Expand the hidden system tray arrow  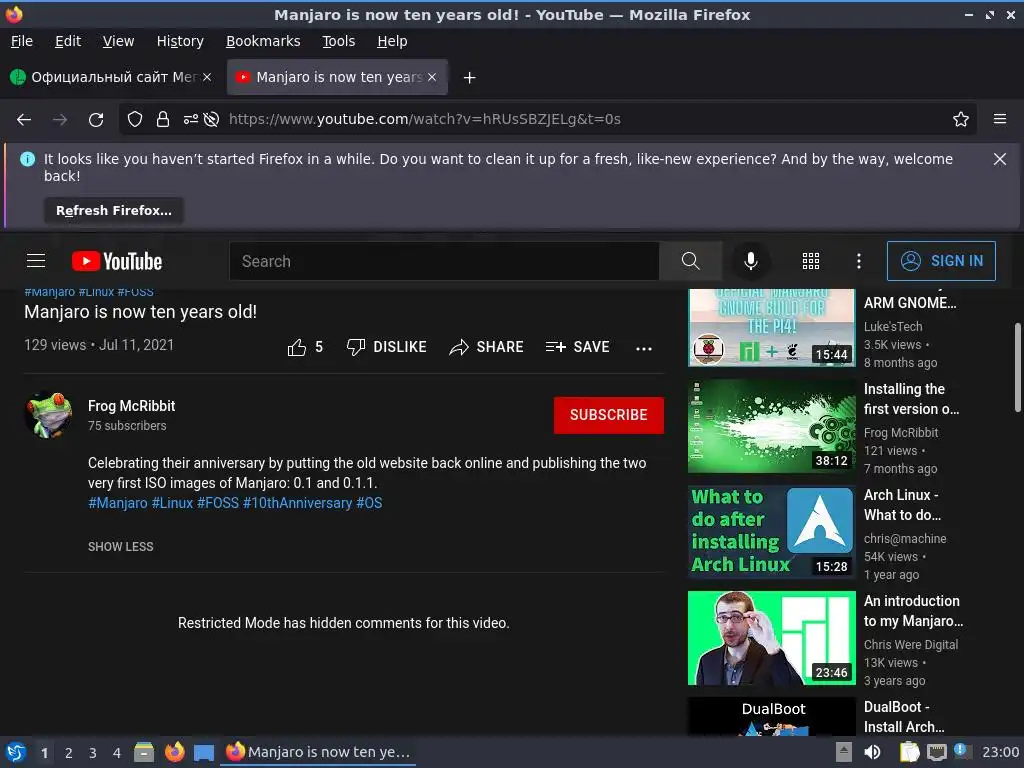tap(844, 752)
